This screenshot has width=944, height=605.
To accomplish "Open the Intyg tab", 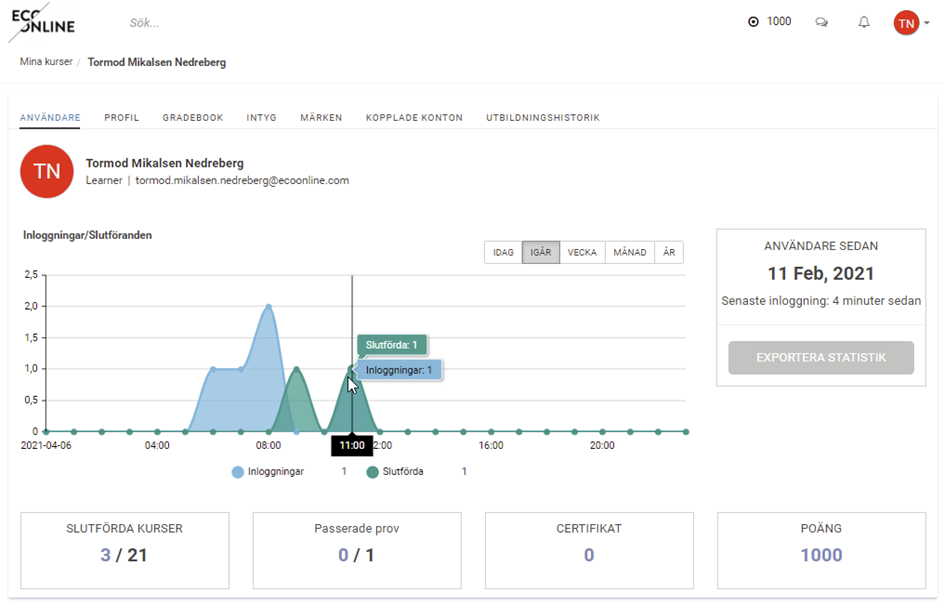I will (261, 117).
